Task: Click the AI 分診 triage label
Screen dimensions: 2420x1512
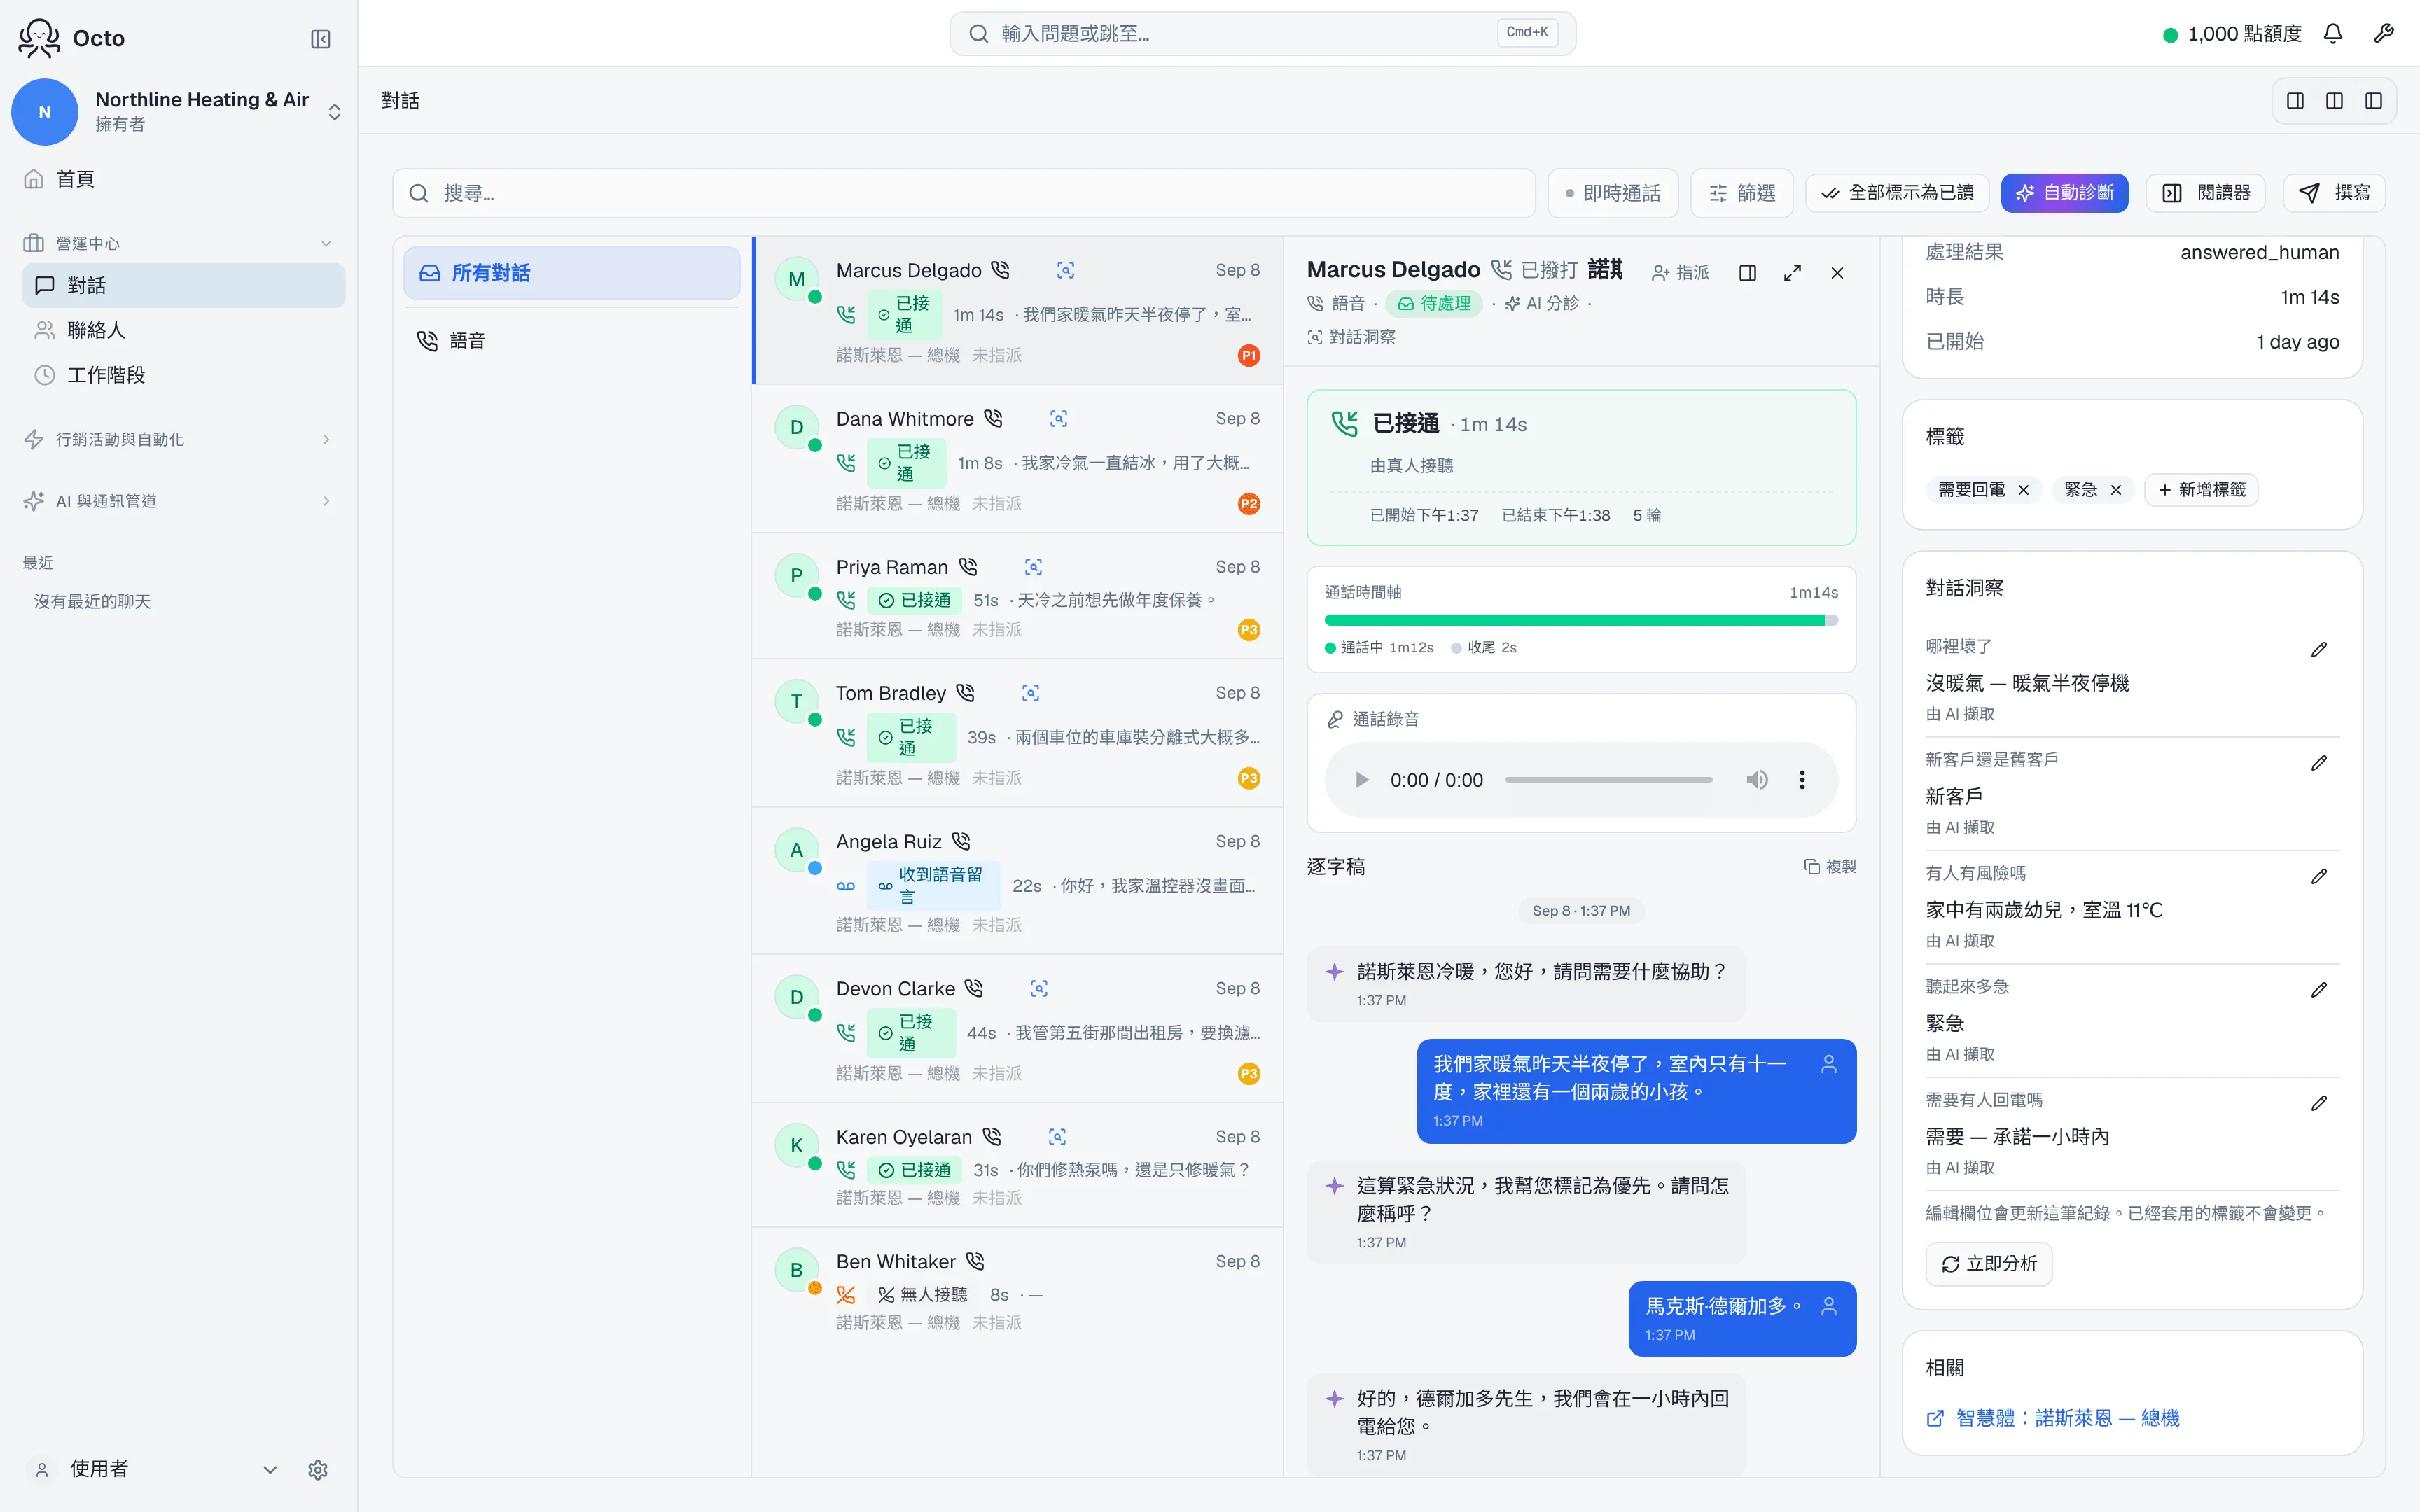Action: [1541, 303]
